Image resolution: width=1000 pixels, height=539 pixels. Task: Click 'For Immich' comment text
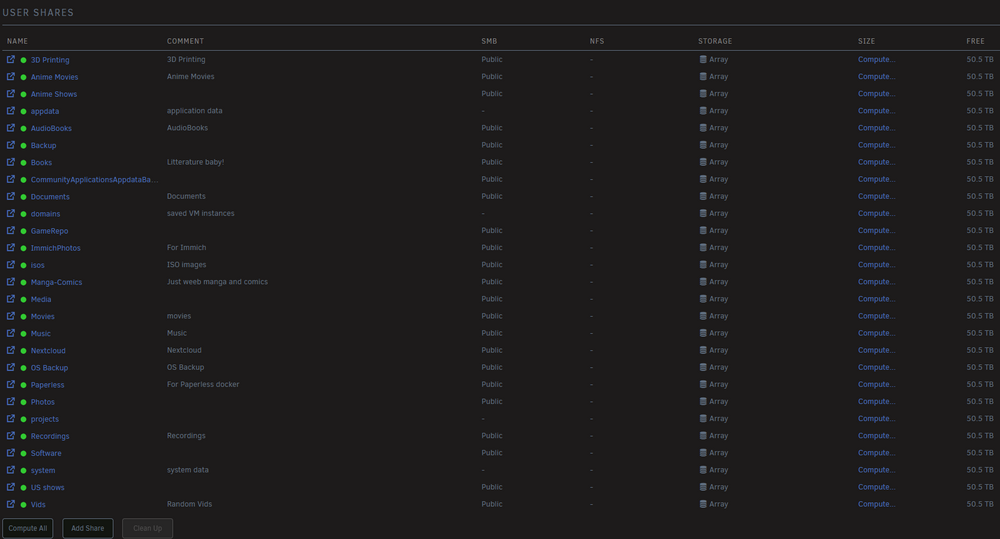[x=186, y=247]
